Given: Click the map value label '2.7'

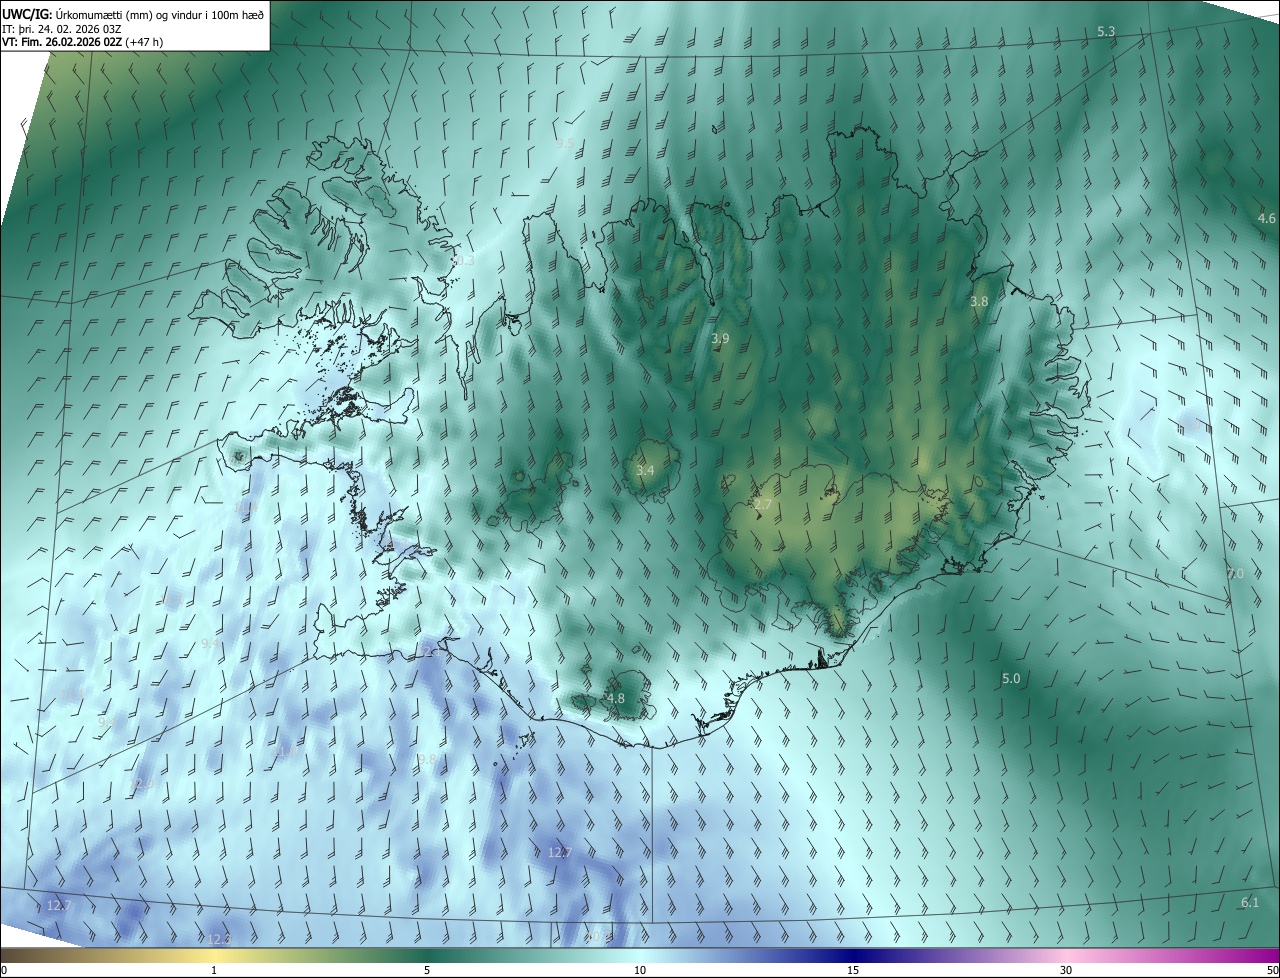Looking at the screenshot, I should pyautogui.click(x=762, y=505).
